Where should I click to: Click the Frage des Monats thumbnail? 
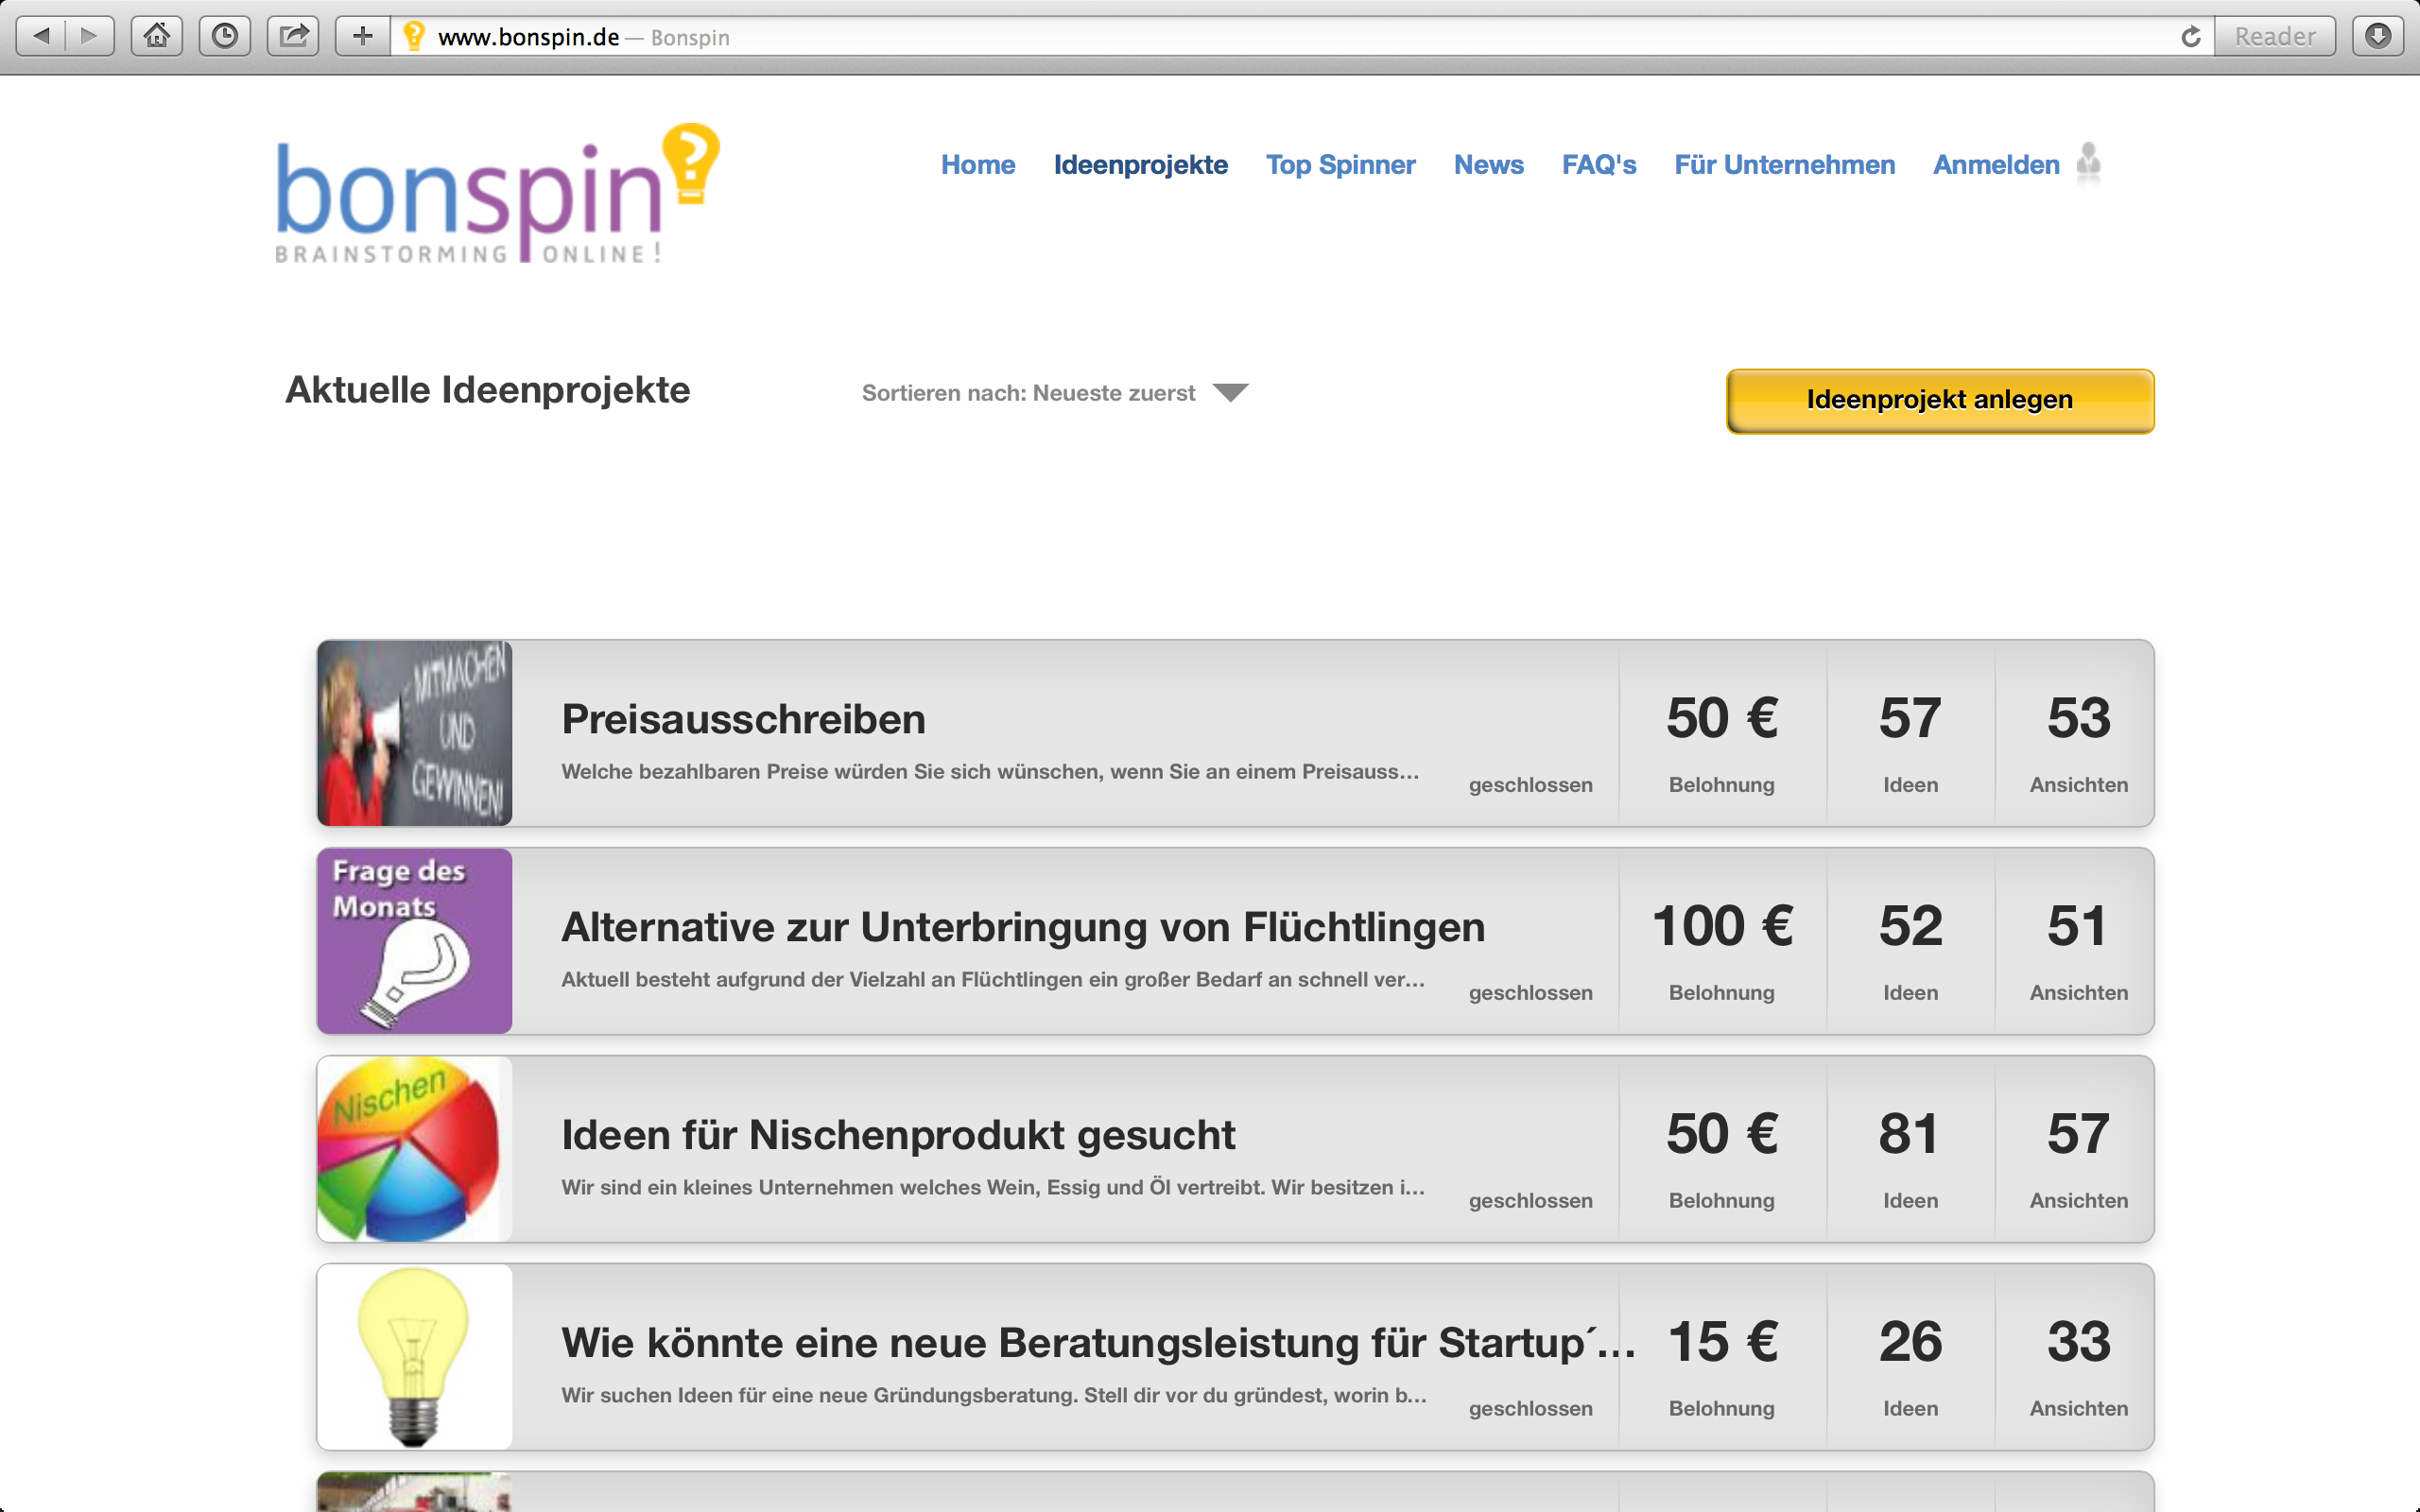coord(414,940)
